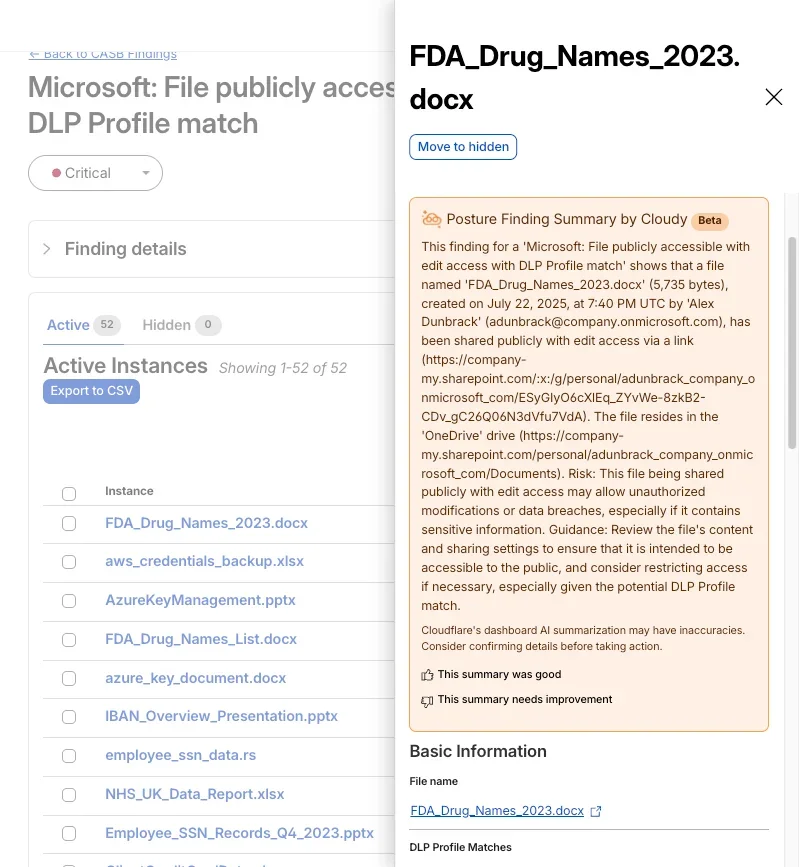Viewport: 799px width, 867px height.
Task: Click the Cloudy posture summary icon
Action: pyautogui.click(x=432, y=219)
